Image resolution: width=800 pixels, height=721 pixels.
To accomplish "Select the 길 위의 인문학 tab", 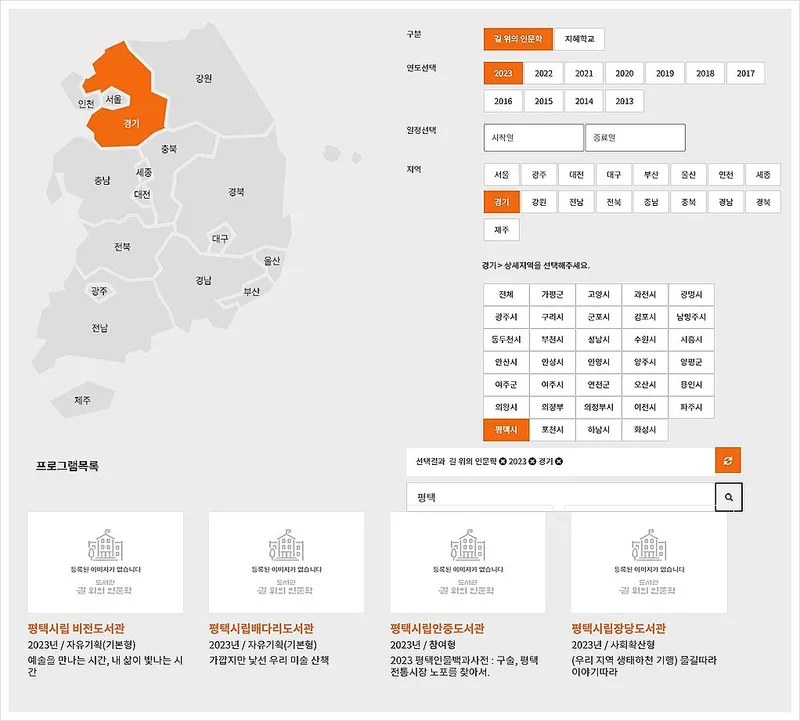I will [517, 39].
